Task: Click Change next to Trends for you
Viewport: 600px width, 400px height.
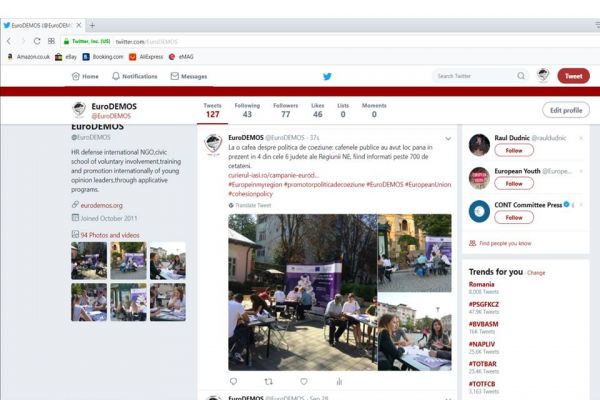Action: pos(536,273)
